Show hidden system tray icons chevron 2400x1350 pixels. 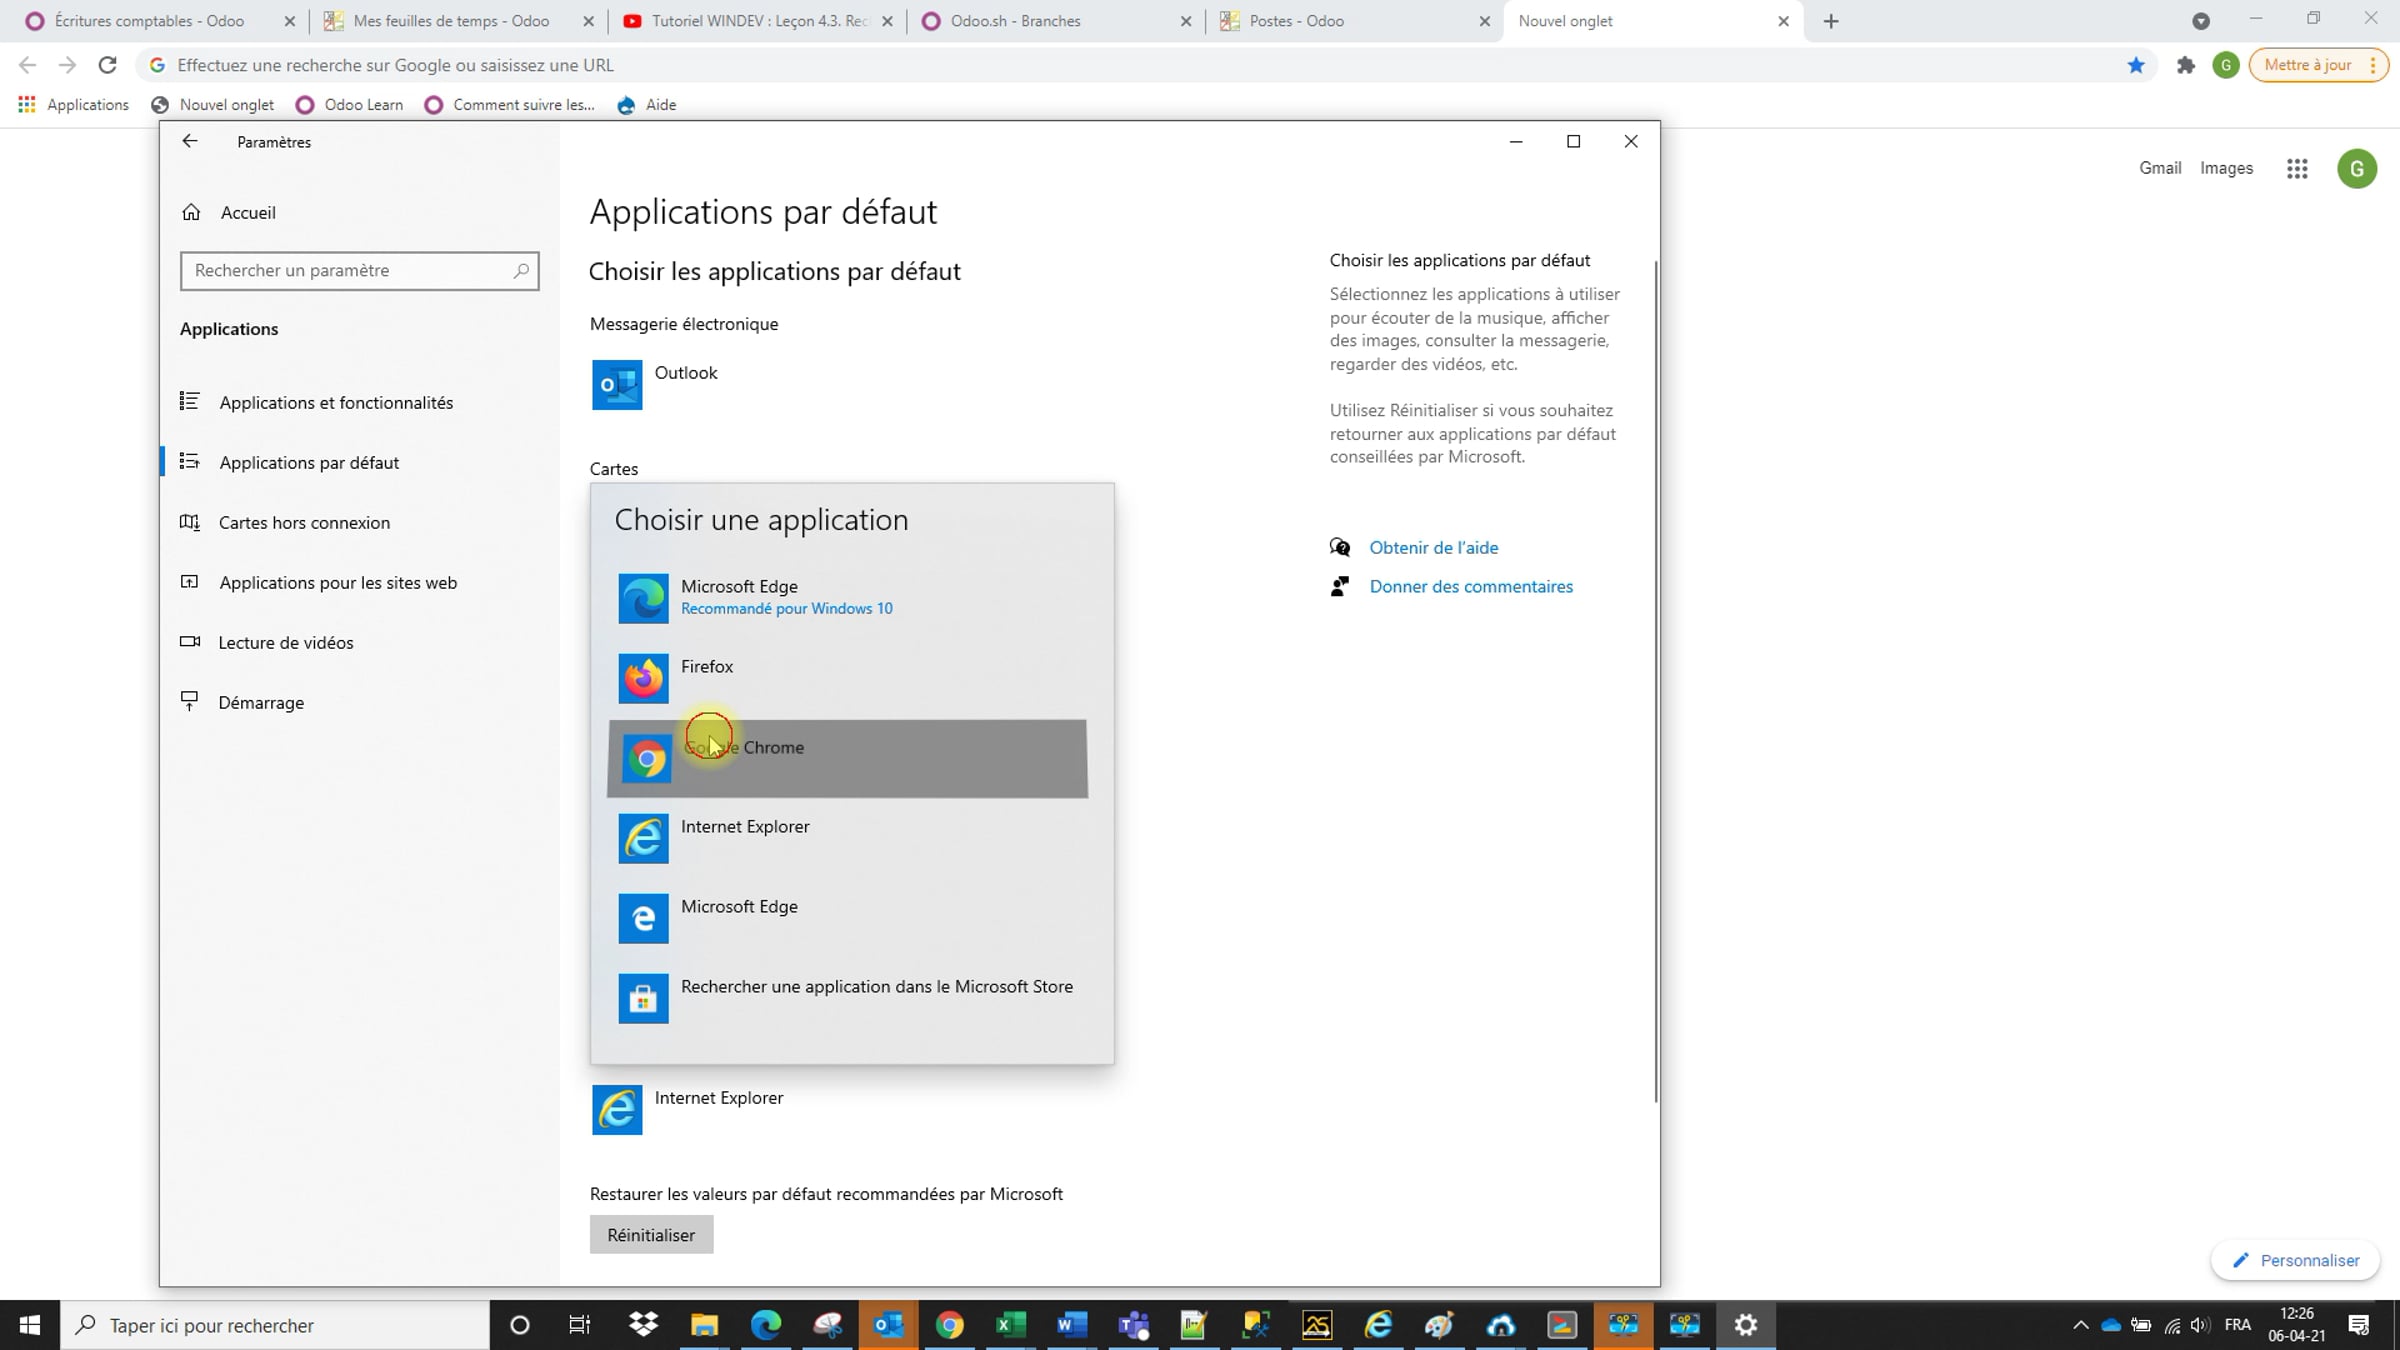pyautogui.click(x=2081, y=1325)
